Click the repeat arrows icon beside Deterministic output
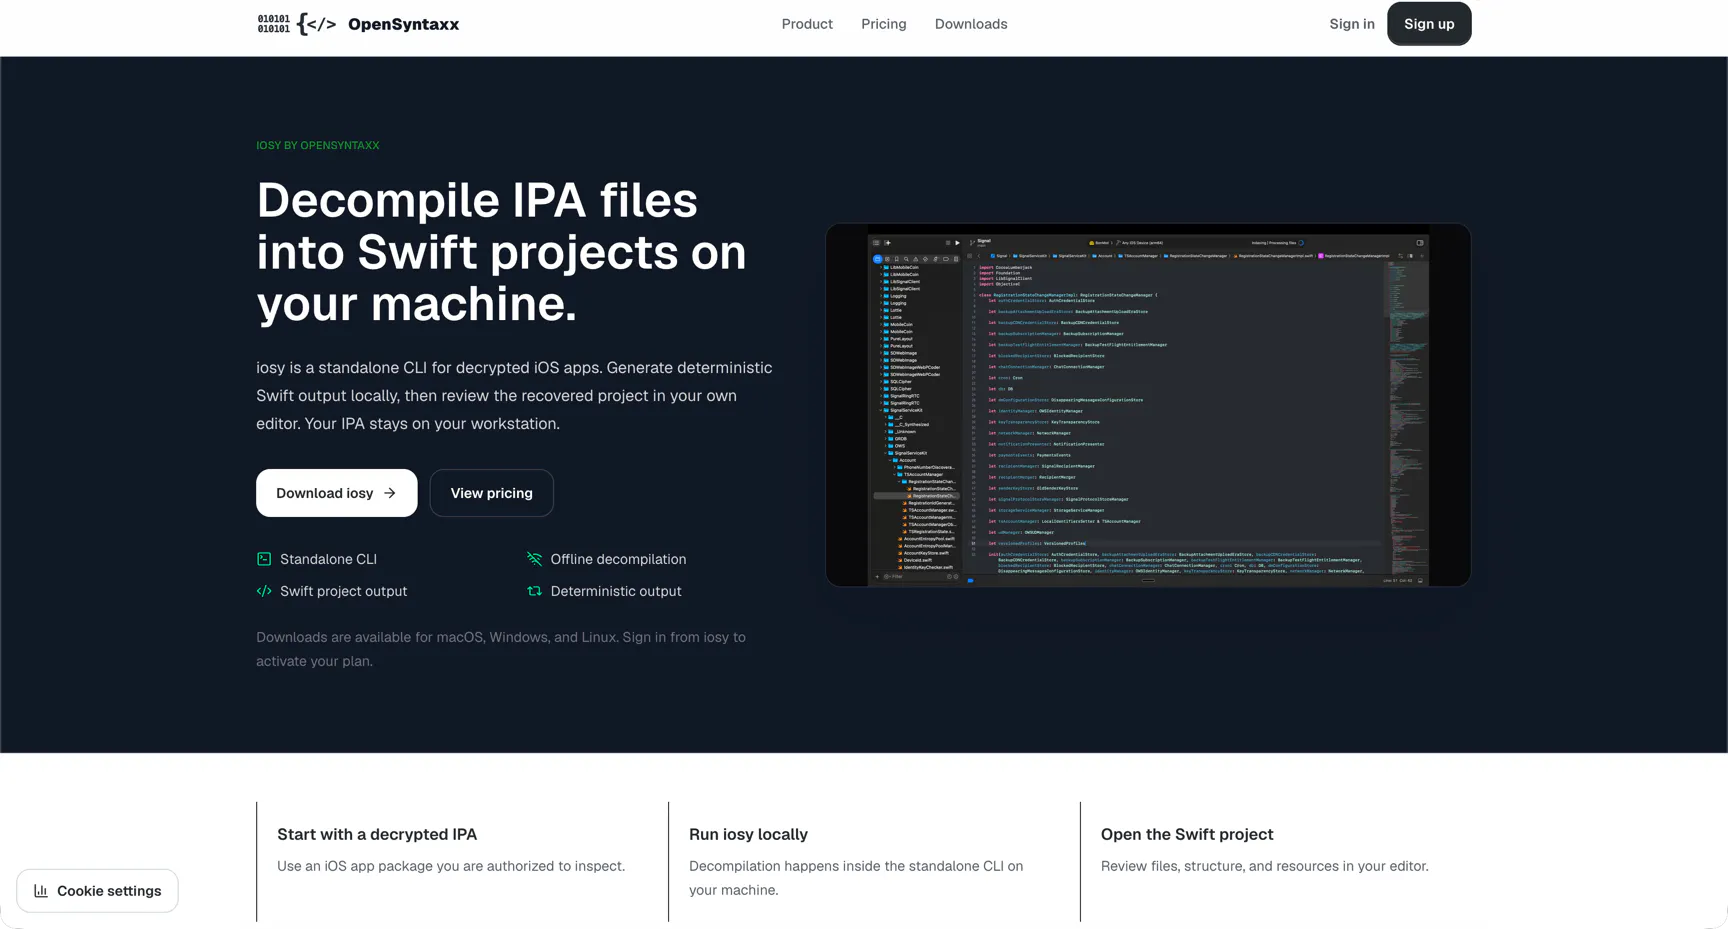 tap(535, 591)
